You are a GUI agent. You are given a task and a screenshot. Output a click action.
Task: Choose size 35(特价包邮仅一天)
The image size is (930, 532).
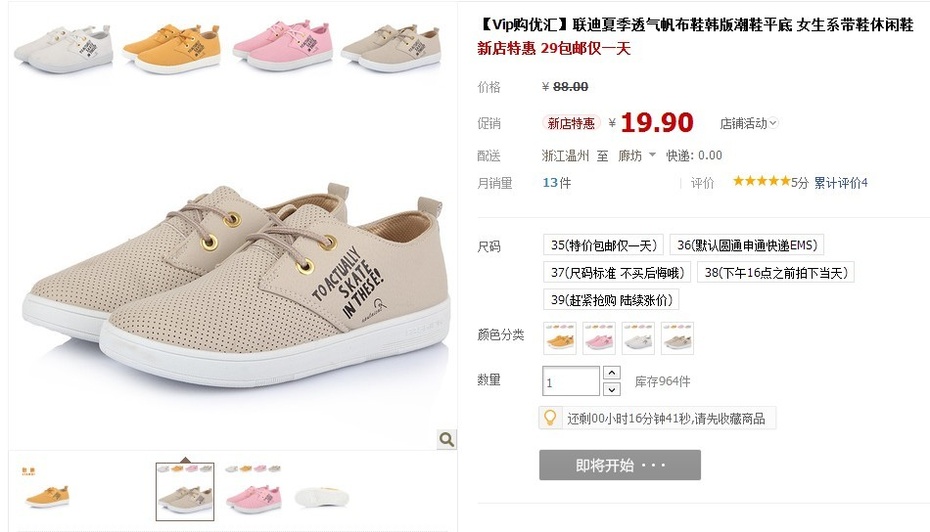[x=603, y=245]
